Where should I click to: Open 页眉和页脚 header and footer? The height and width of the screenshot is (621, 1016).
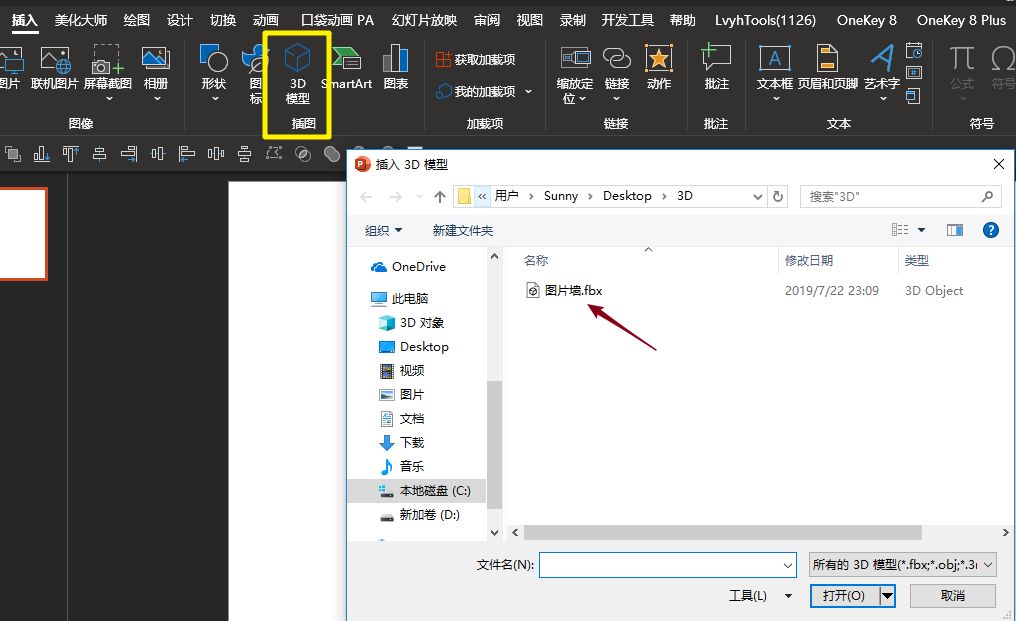pos(827,67)
